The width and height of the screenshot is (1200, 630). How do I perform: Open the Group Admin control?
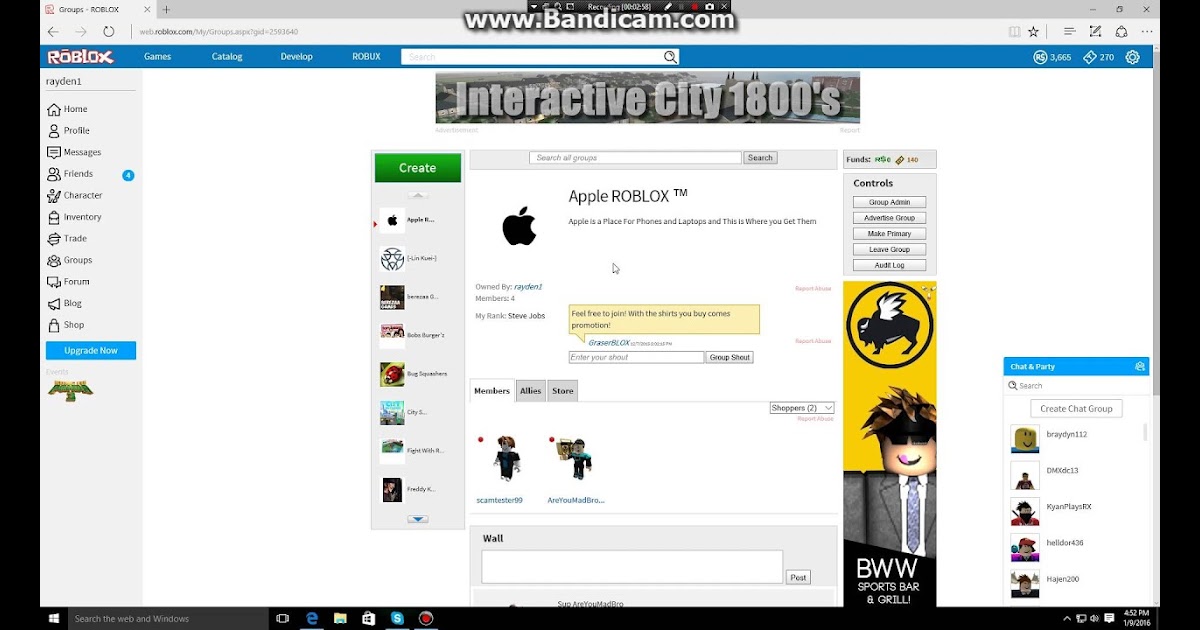click(x=890, y=202)
